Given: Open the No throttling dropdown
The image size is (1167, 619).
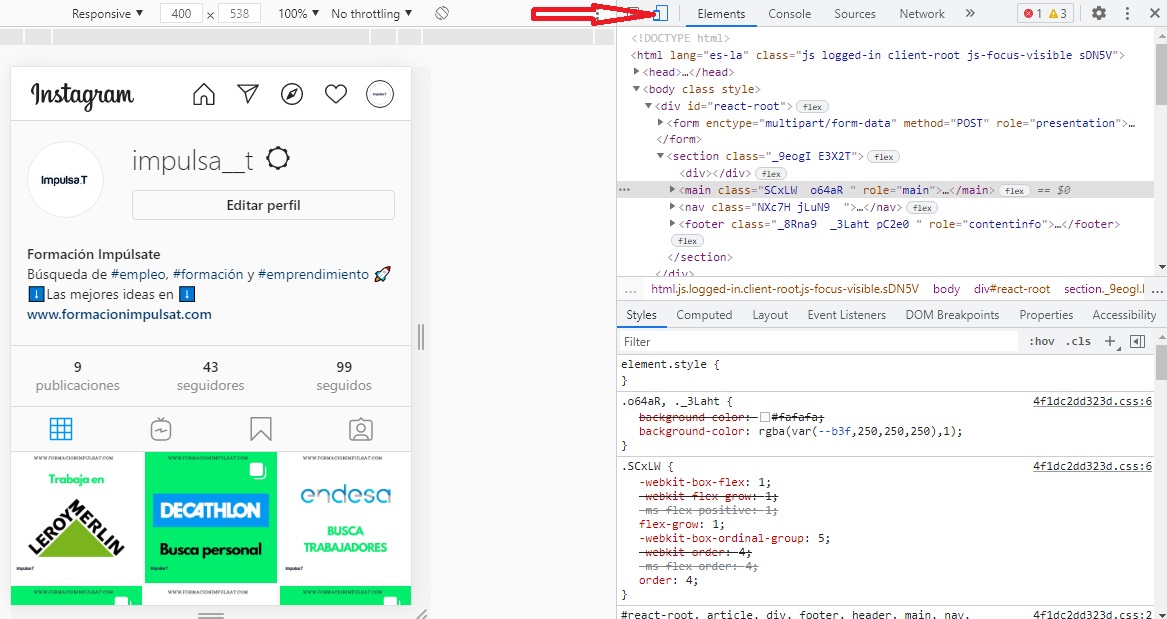Looking at the screenshot, I should tap(372, 14).
